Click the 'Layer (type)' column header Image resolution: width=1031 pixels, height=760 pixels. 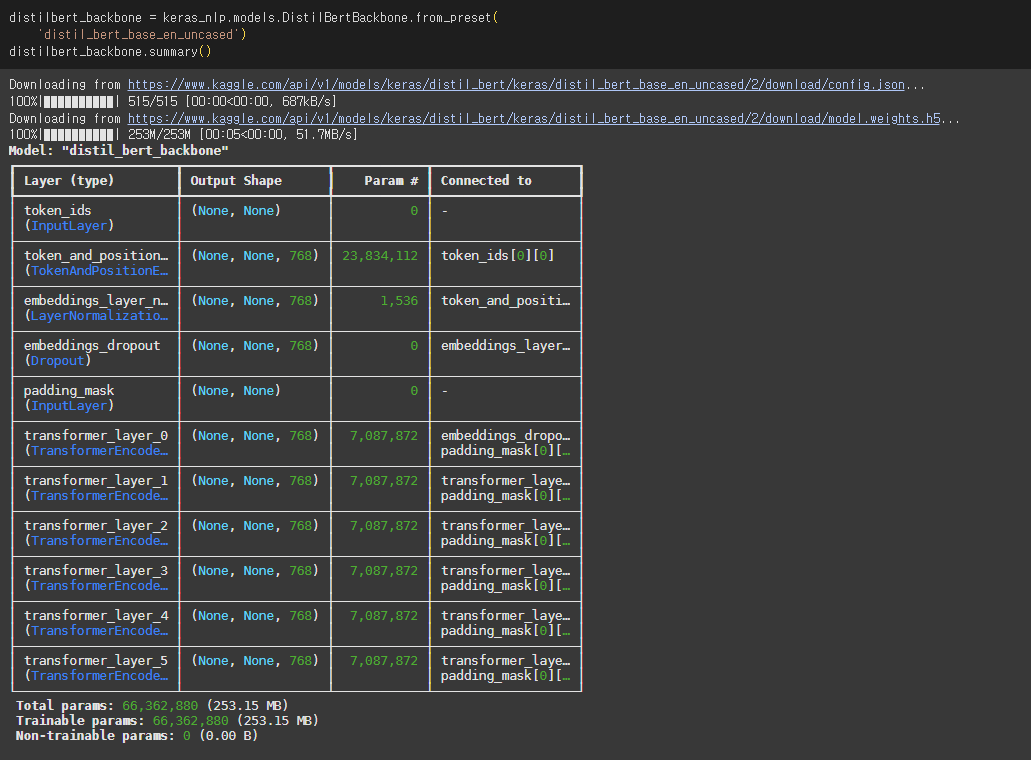pyautogui.click(x=69, y=181)
